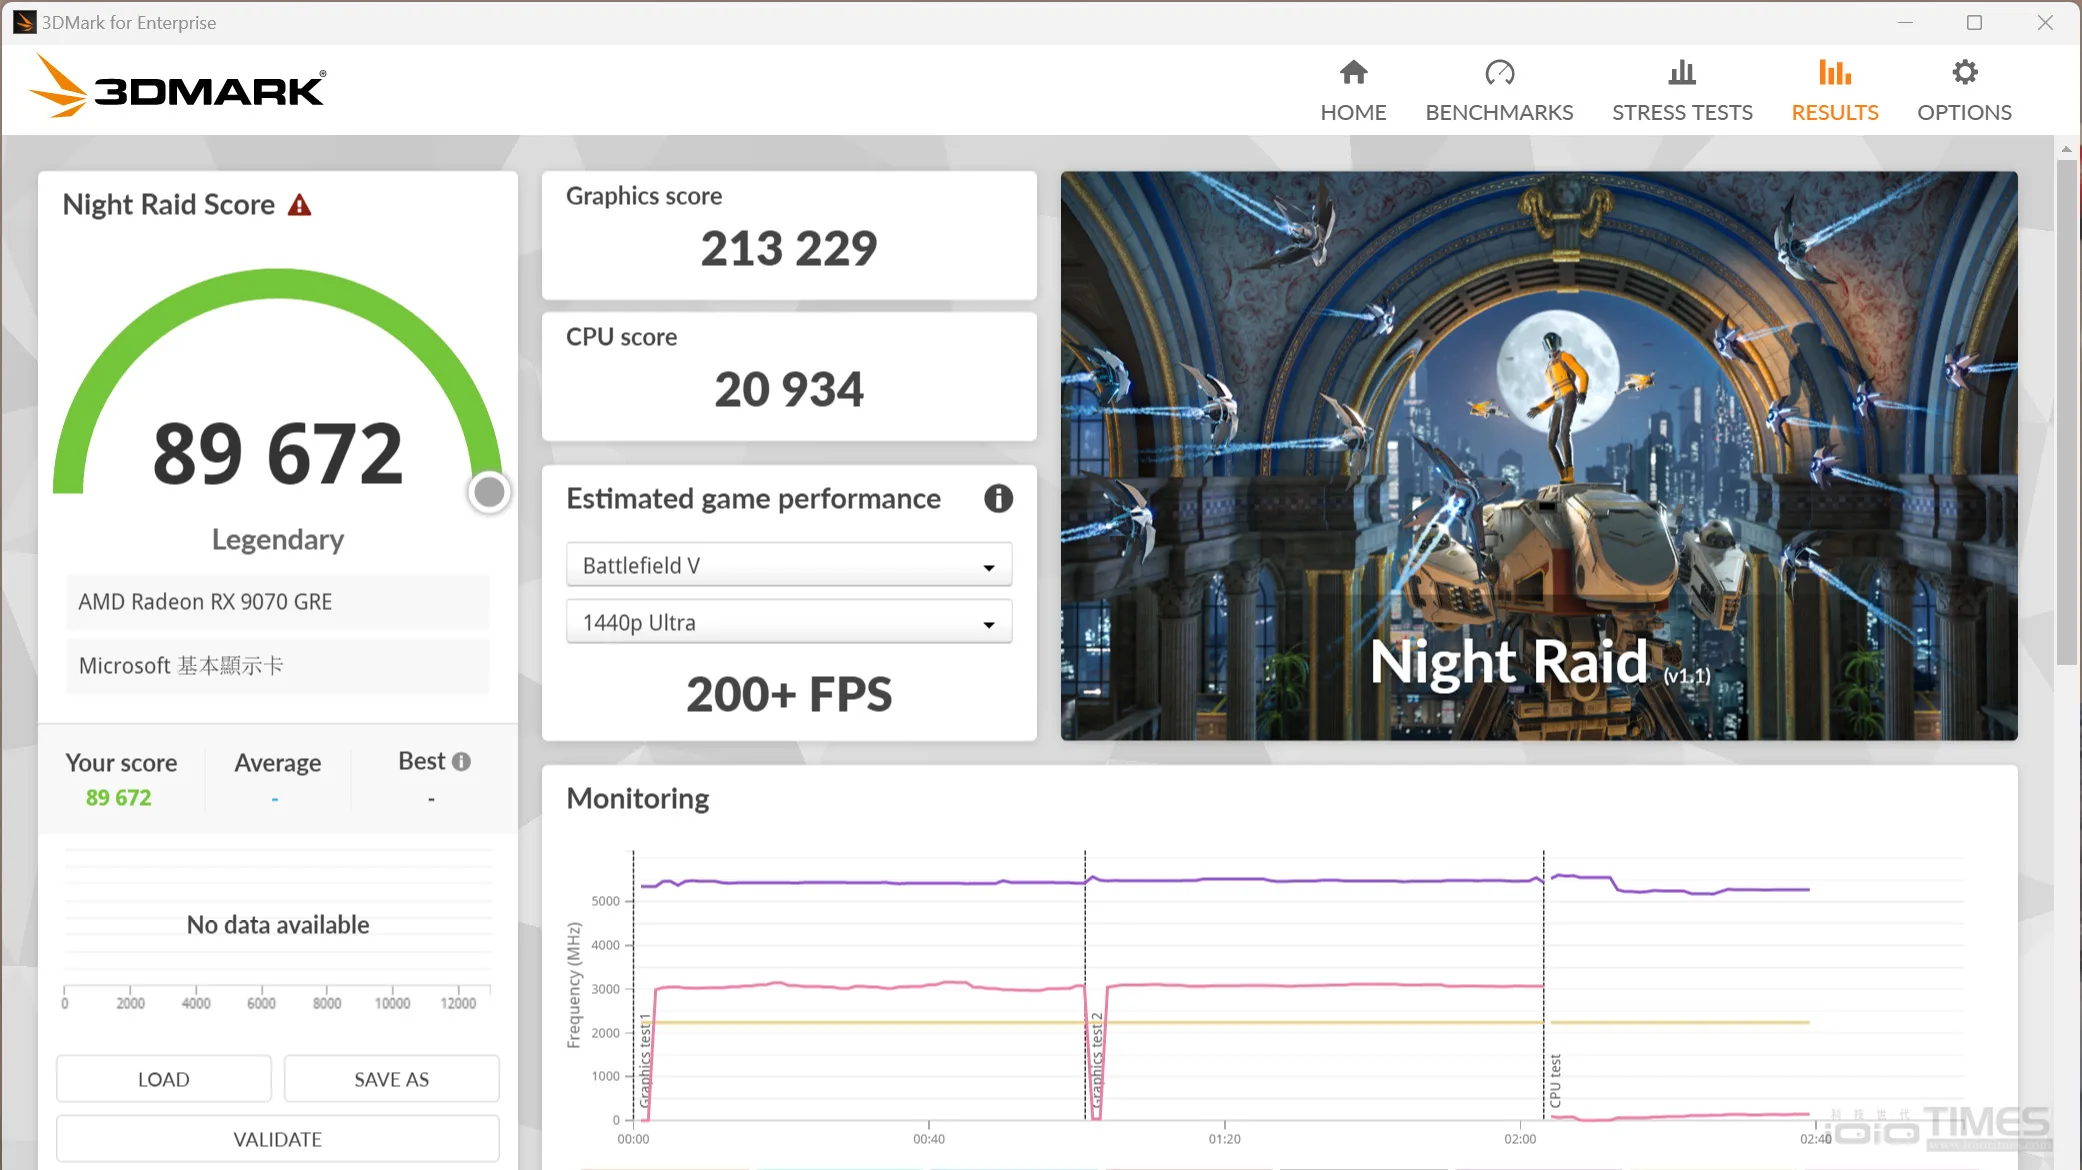2082x1170 pixels.
Task: Click the info icon beside Estimated game performance
Action: click(x=998, y=498)
